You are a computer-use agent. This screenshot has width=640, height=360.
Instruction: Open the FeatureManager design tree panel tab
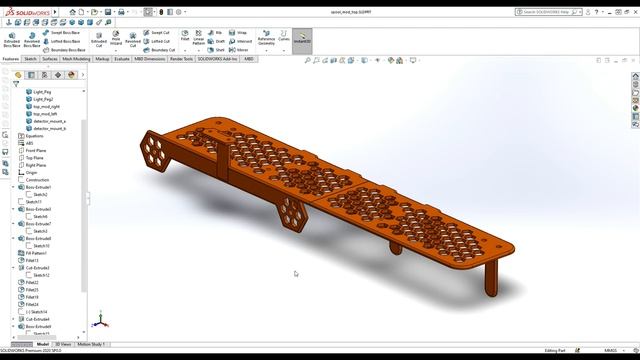(18, 75)
